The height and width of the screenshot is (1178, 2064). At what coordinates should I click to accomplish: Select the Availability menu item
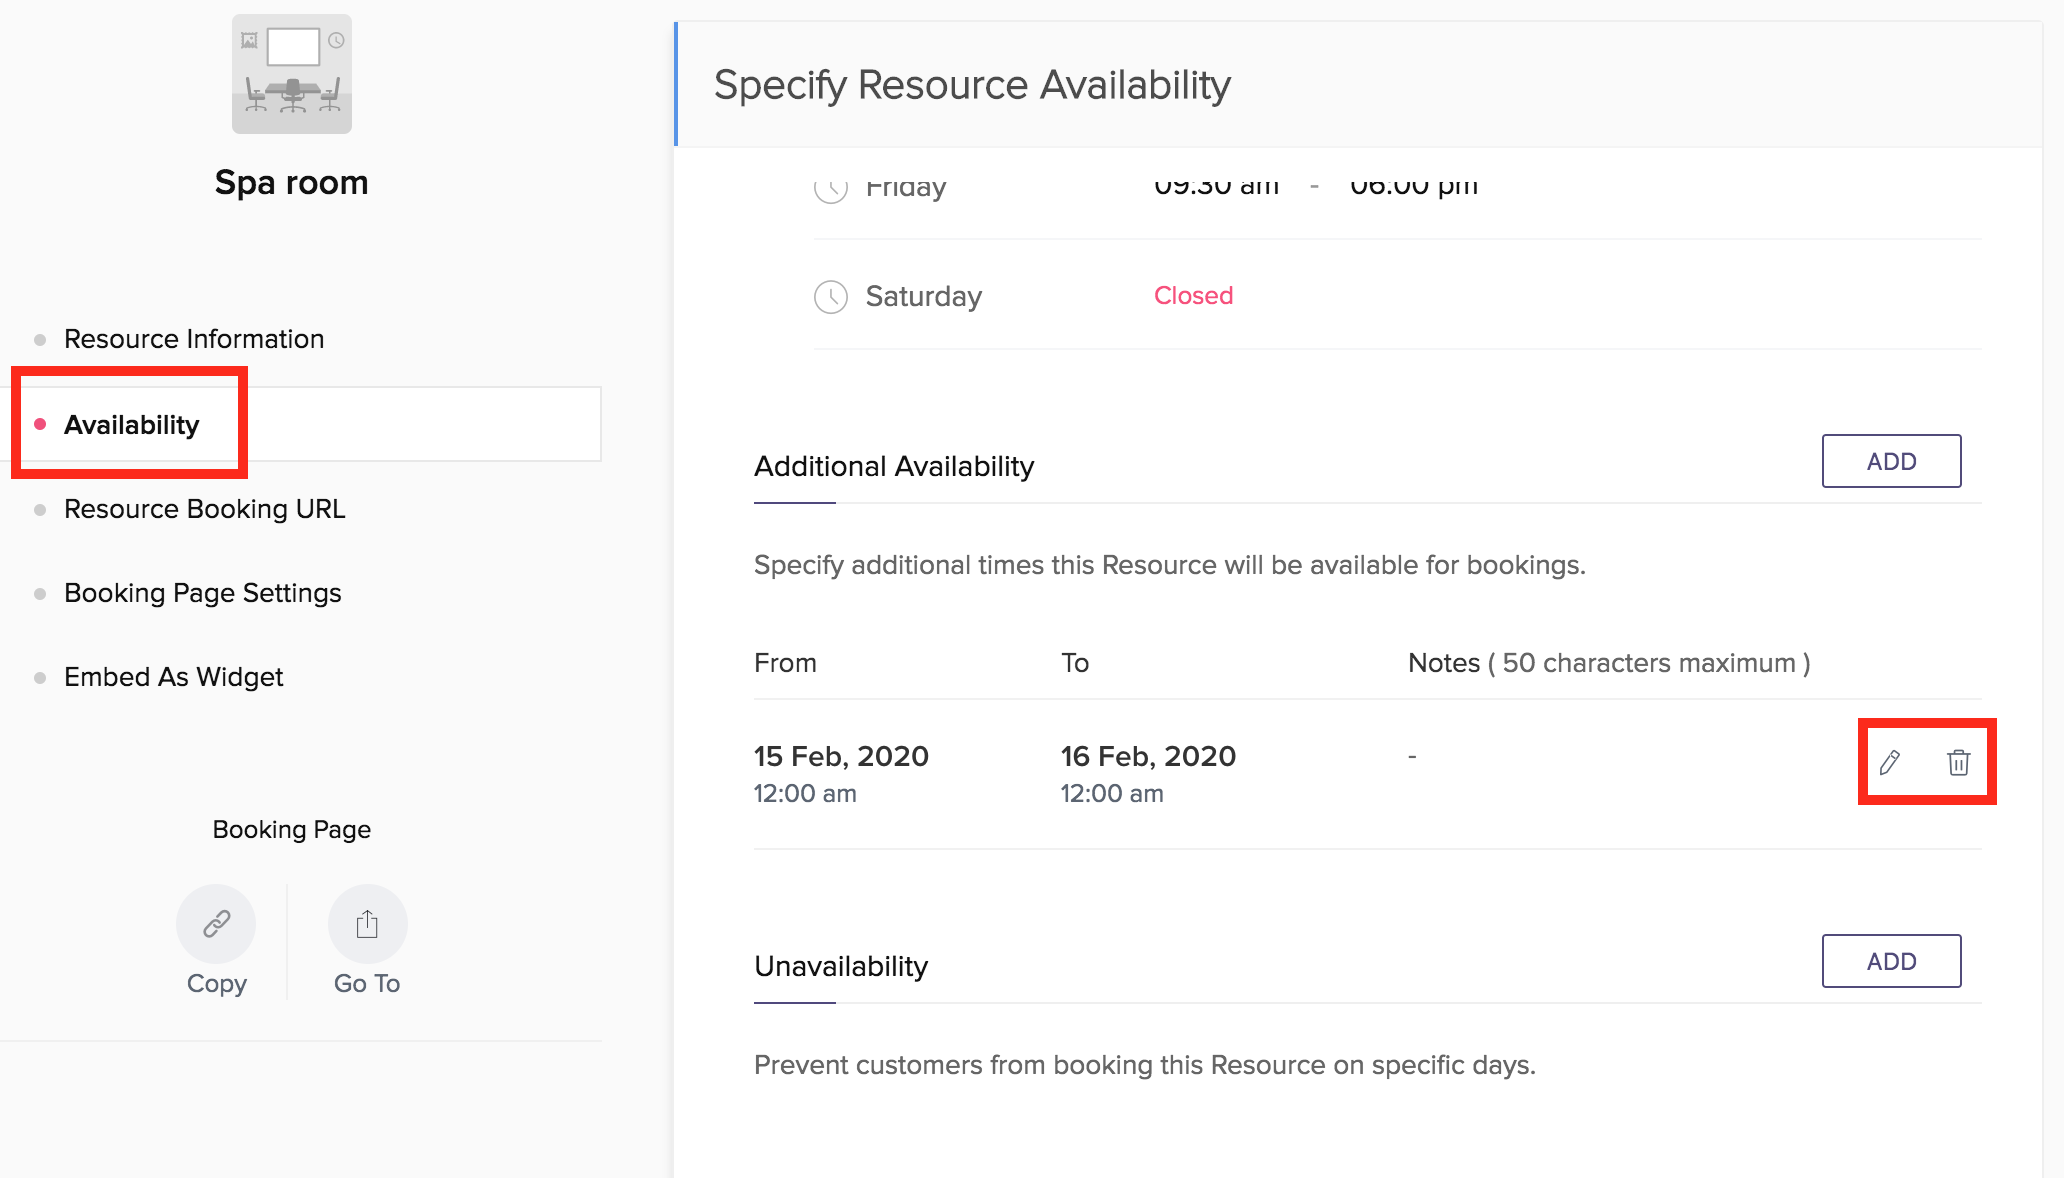(x=131, y=425)
